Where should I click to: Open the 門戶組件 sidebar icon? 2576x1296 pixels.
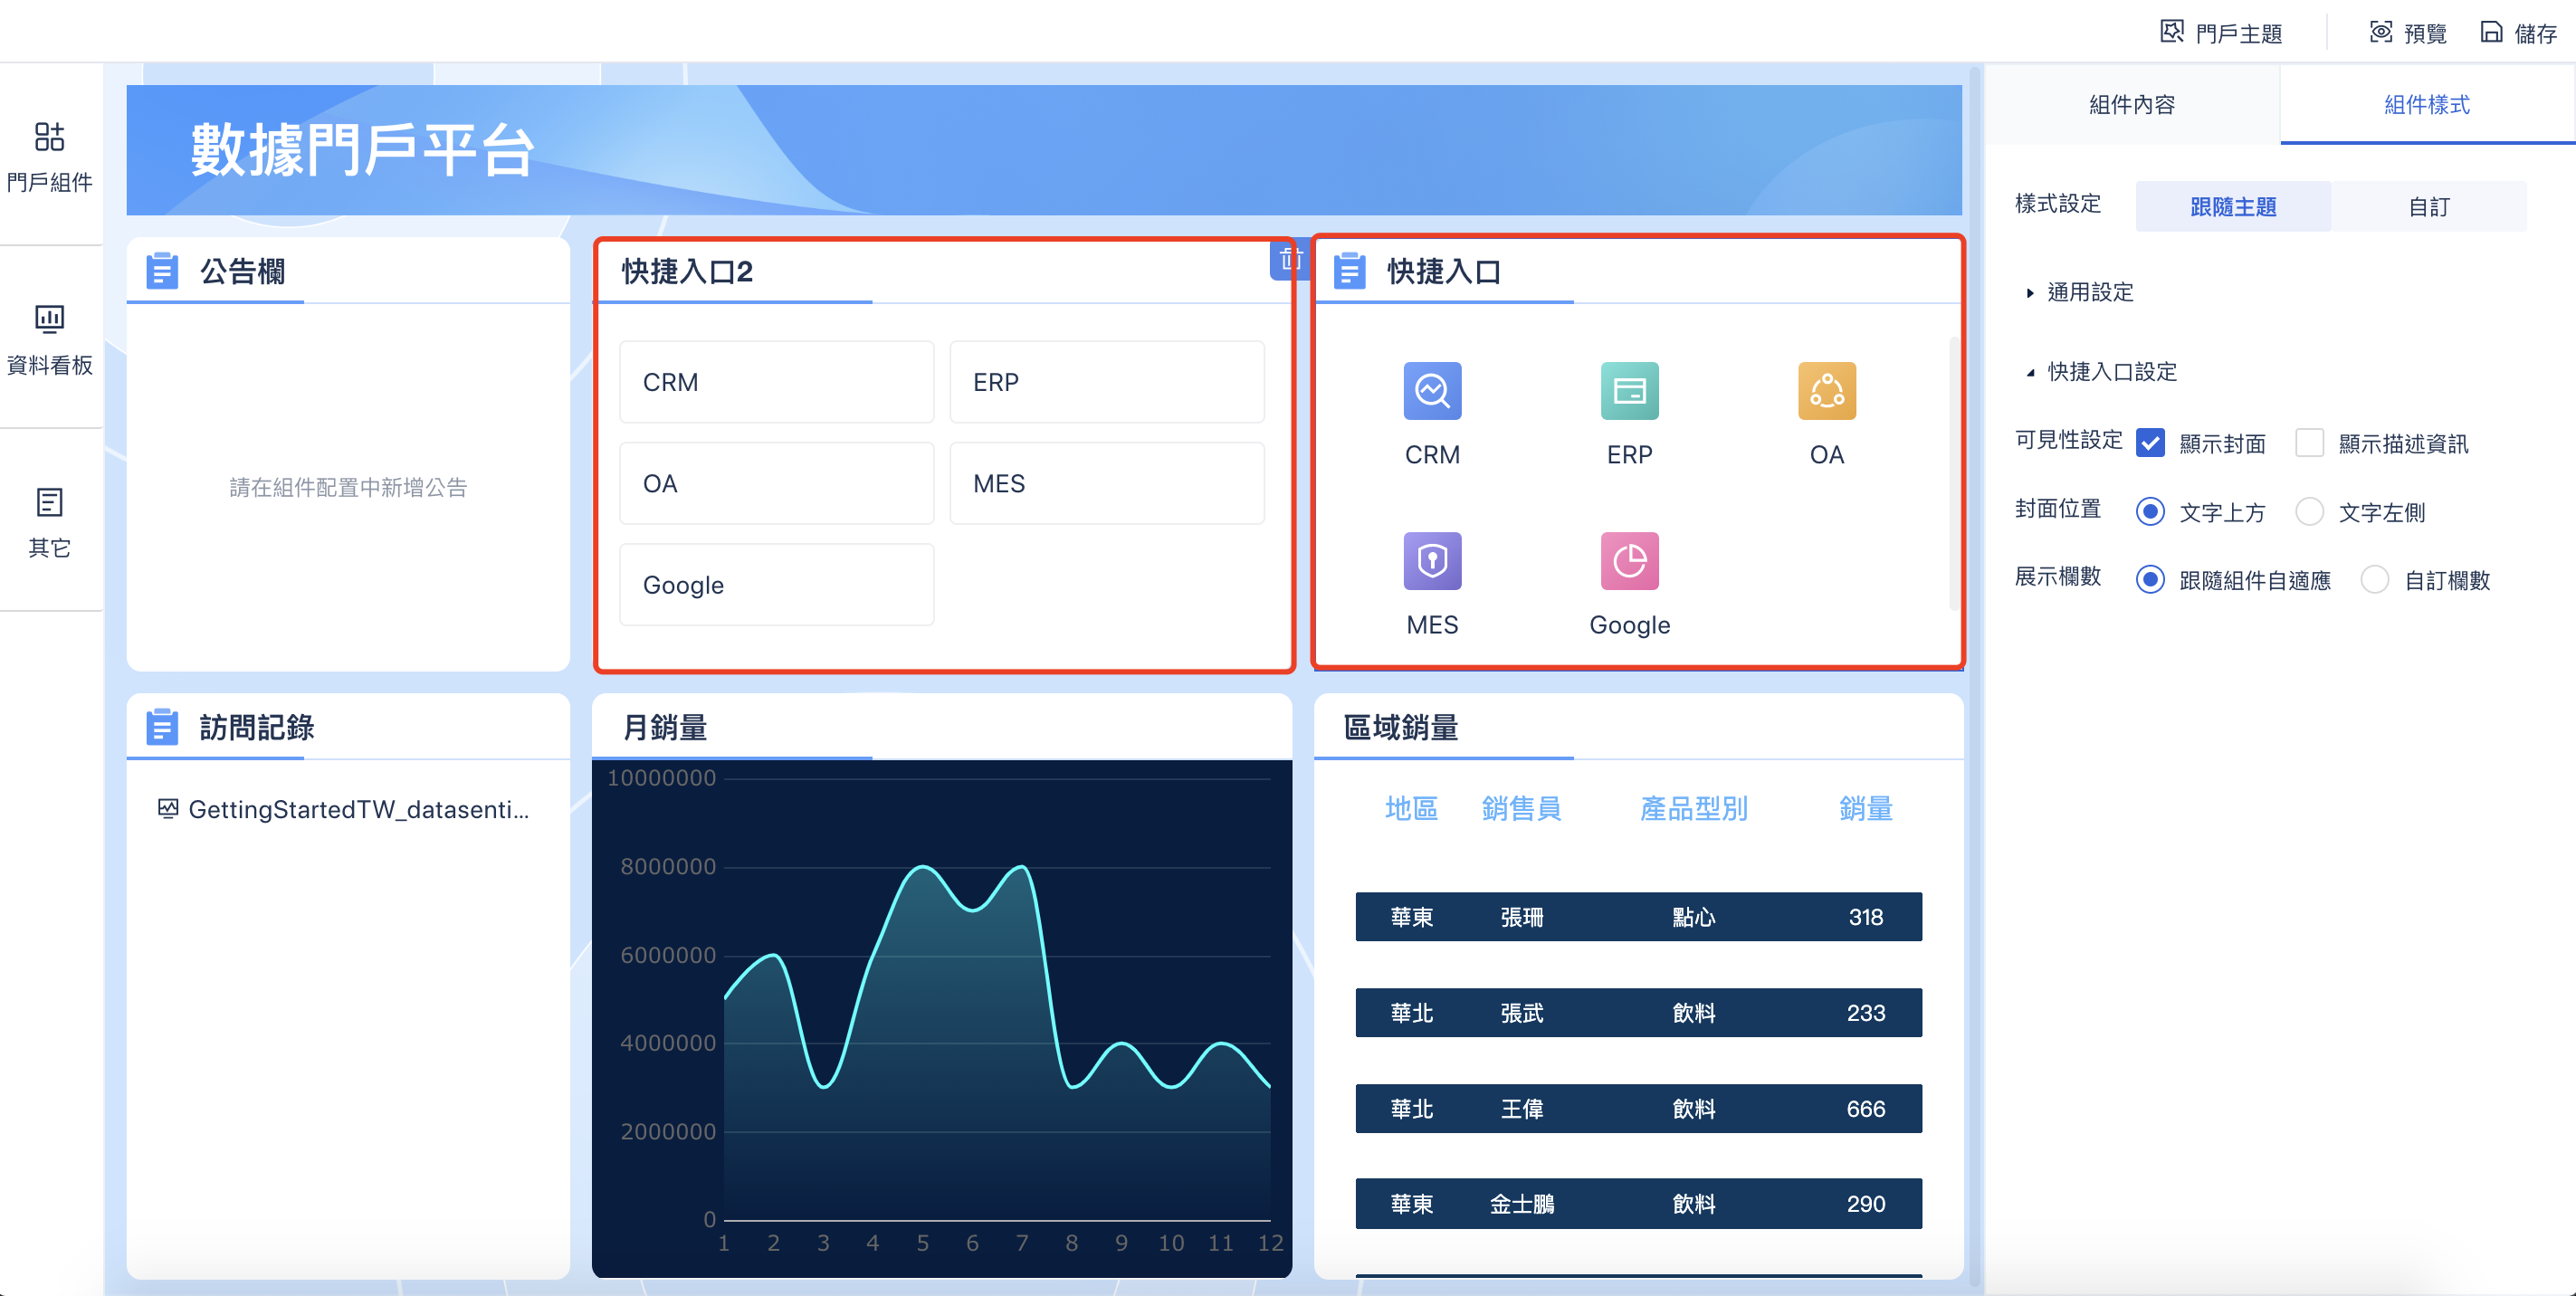click(49, 137)
